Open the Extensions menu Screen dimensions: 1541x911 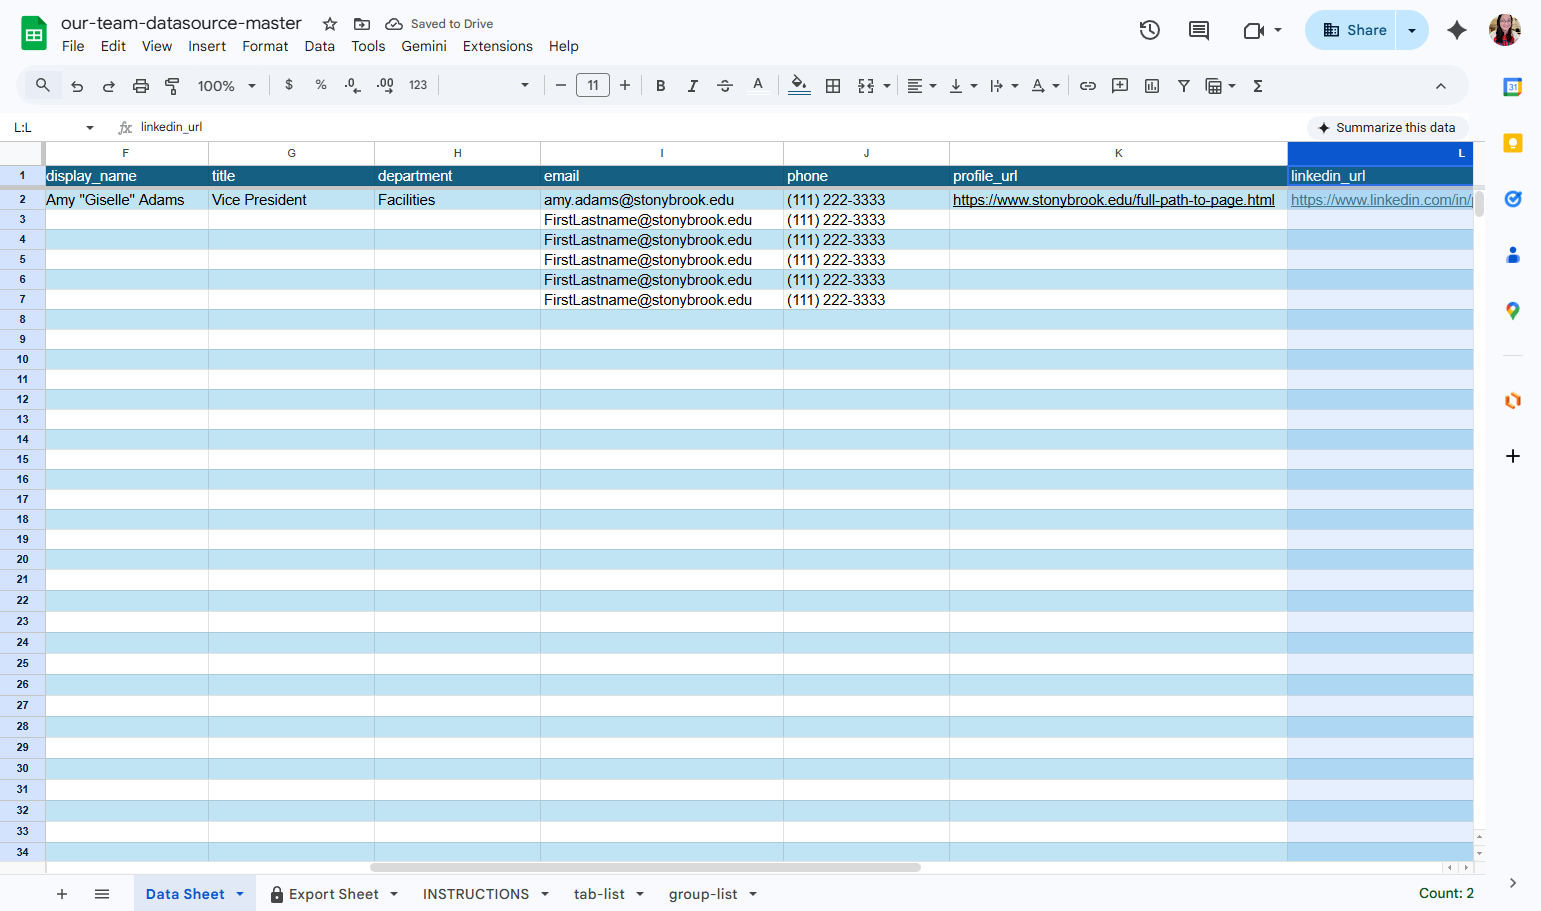[x=497, y=46]
